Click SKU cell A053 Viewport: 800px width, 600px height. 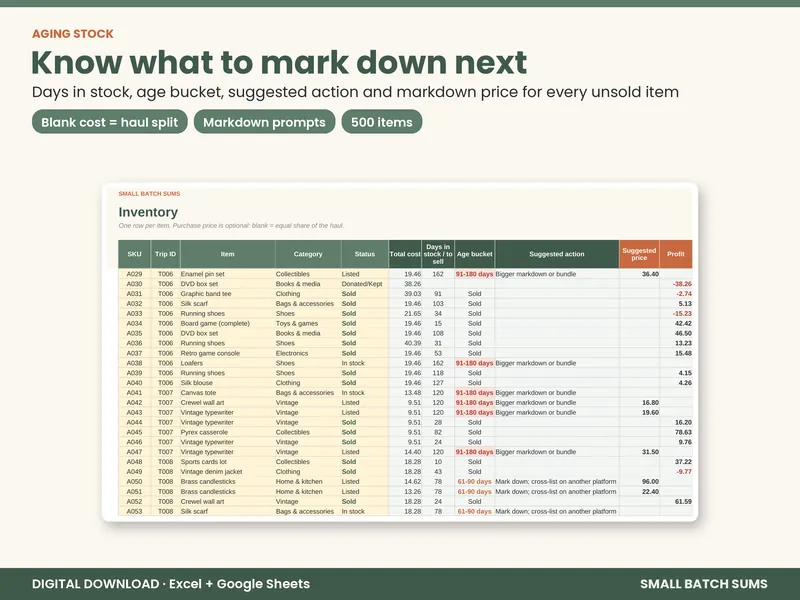pyautogui.click(x=135, y=511)
